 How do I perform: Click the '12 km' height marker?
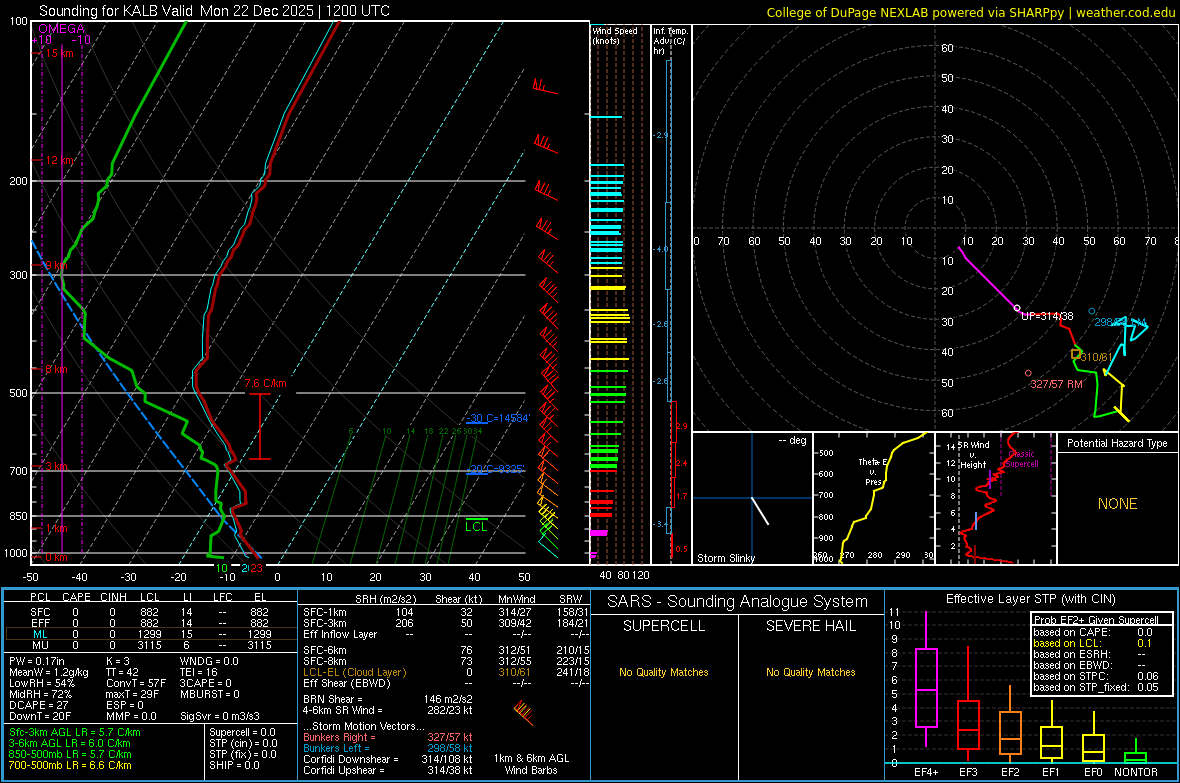(60, 160)
